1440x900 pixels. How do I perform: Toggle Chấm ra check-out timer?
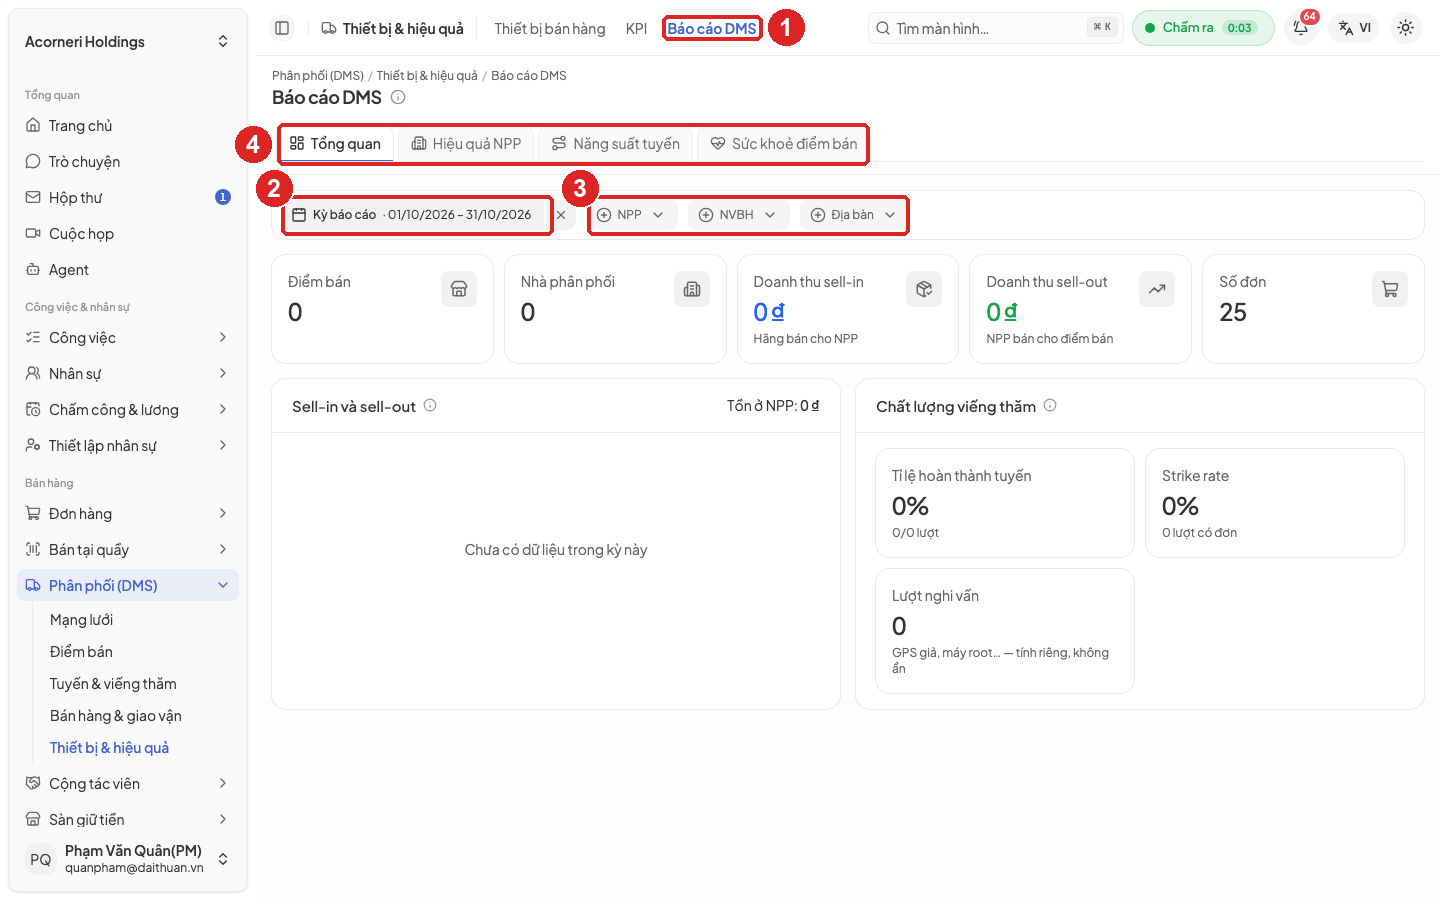tap(1203, 28)
